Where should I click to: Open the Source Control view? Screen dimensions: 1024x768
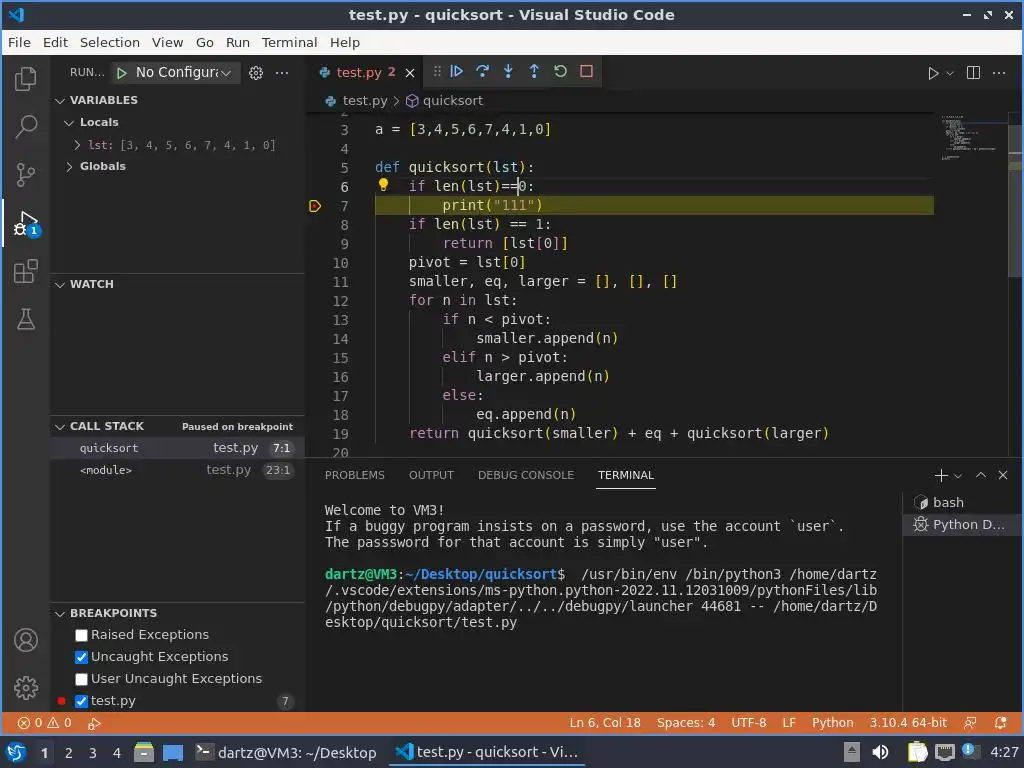(x=25, y=174)
